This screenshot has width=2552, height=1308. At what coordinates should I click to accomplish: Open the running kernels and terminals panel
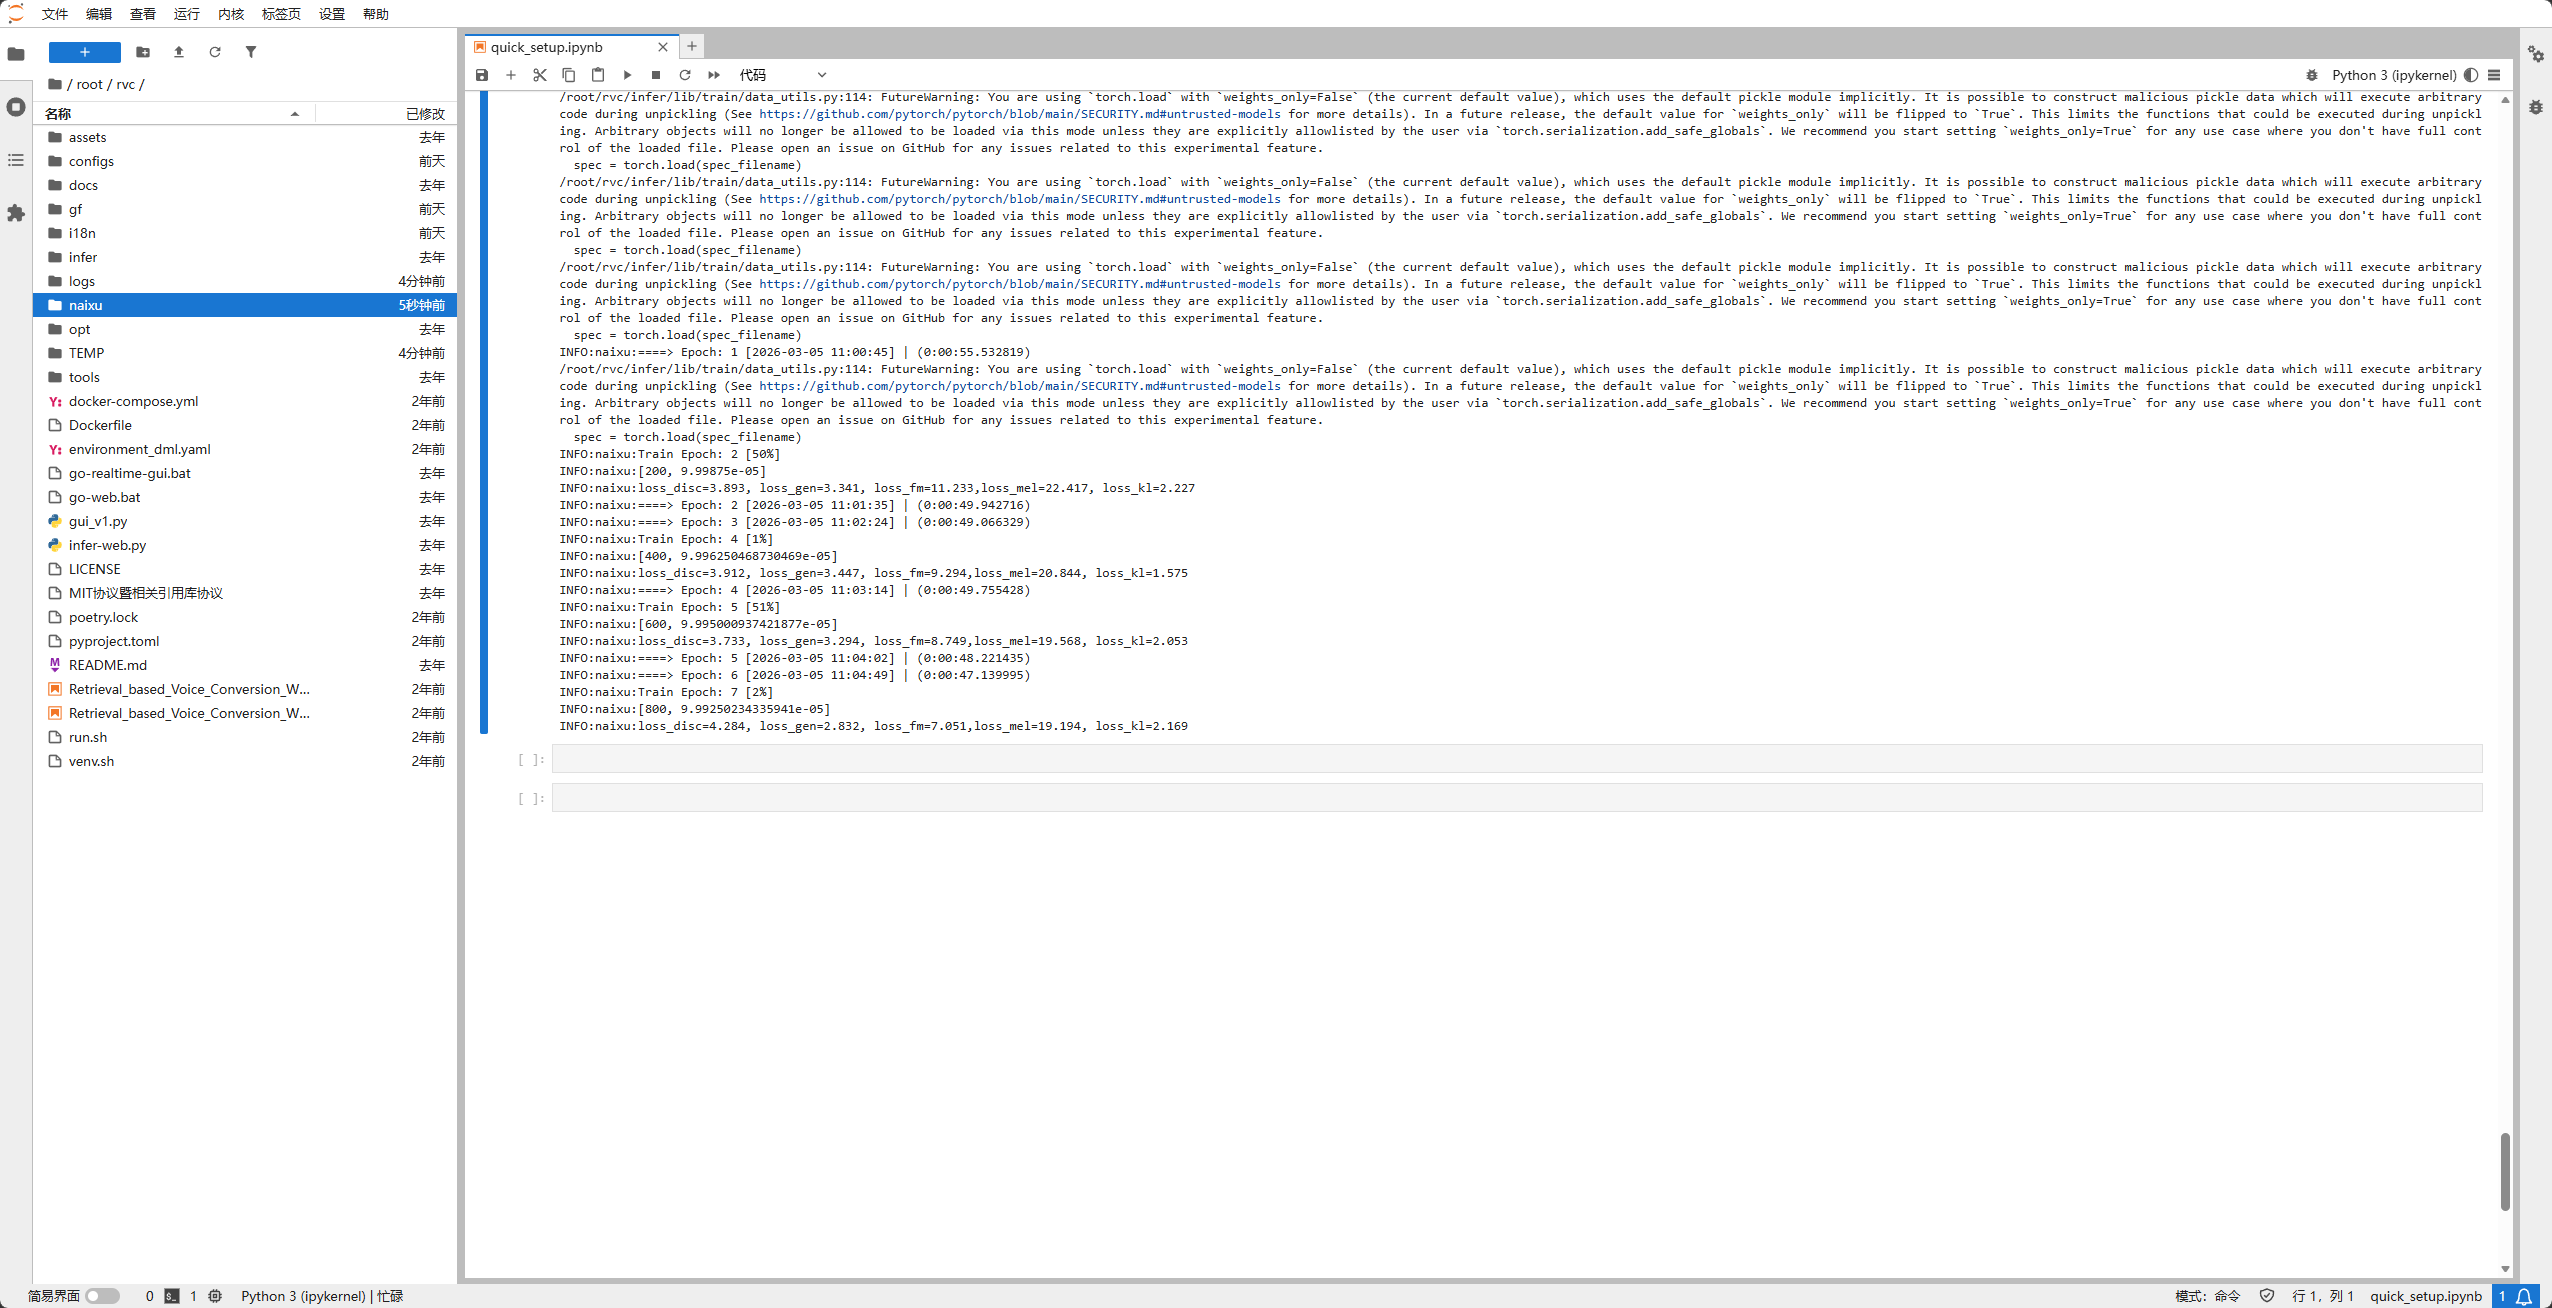[16, 107]
